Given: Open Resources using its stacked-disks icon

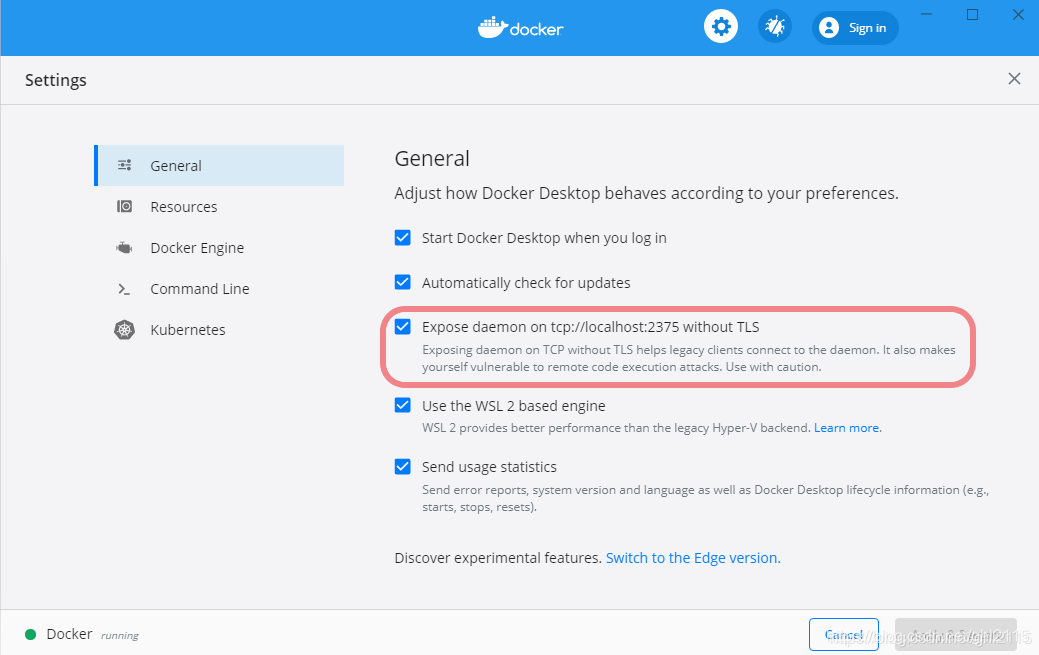Looking at the screenshot, I should pos(124,206).
